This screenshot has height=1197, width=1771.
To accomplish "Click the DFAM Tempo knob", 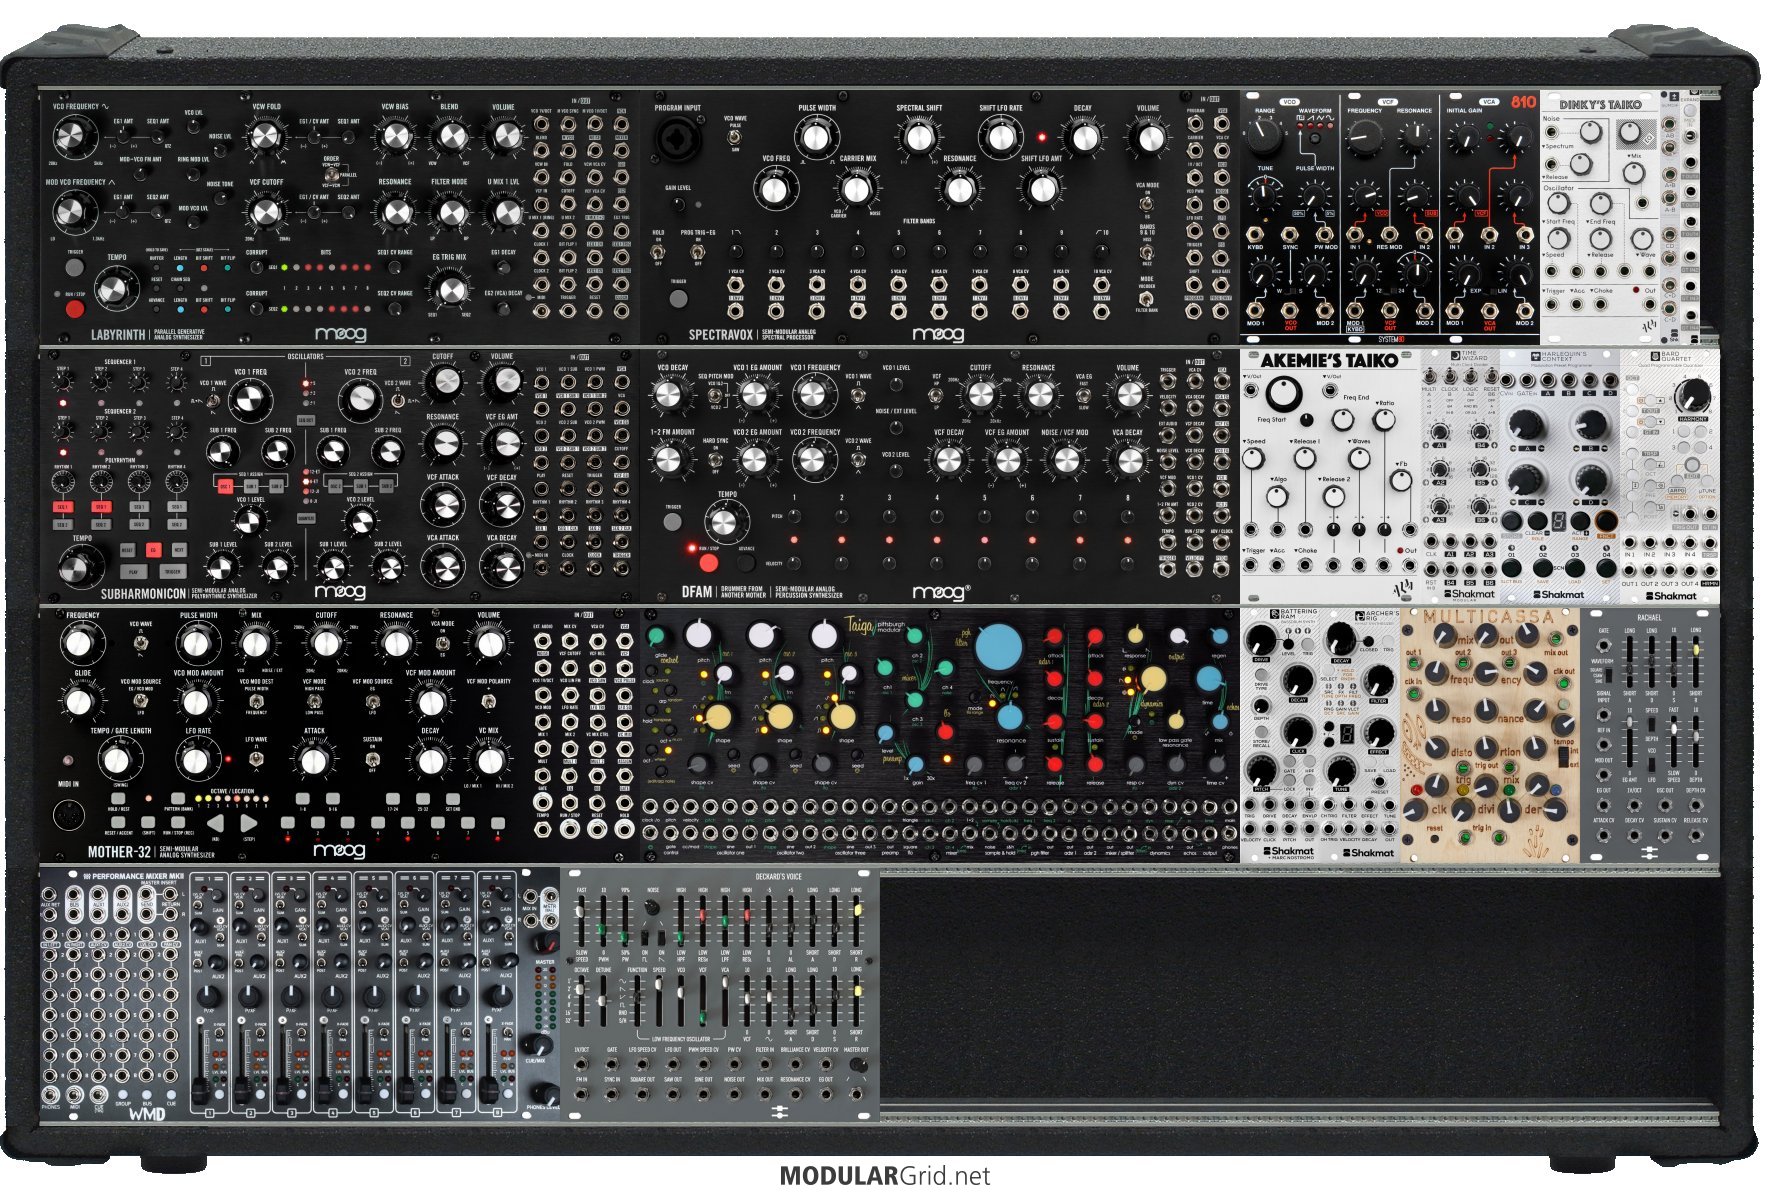I will pos(726,521).
